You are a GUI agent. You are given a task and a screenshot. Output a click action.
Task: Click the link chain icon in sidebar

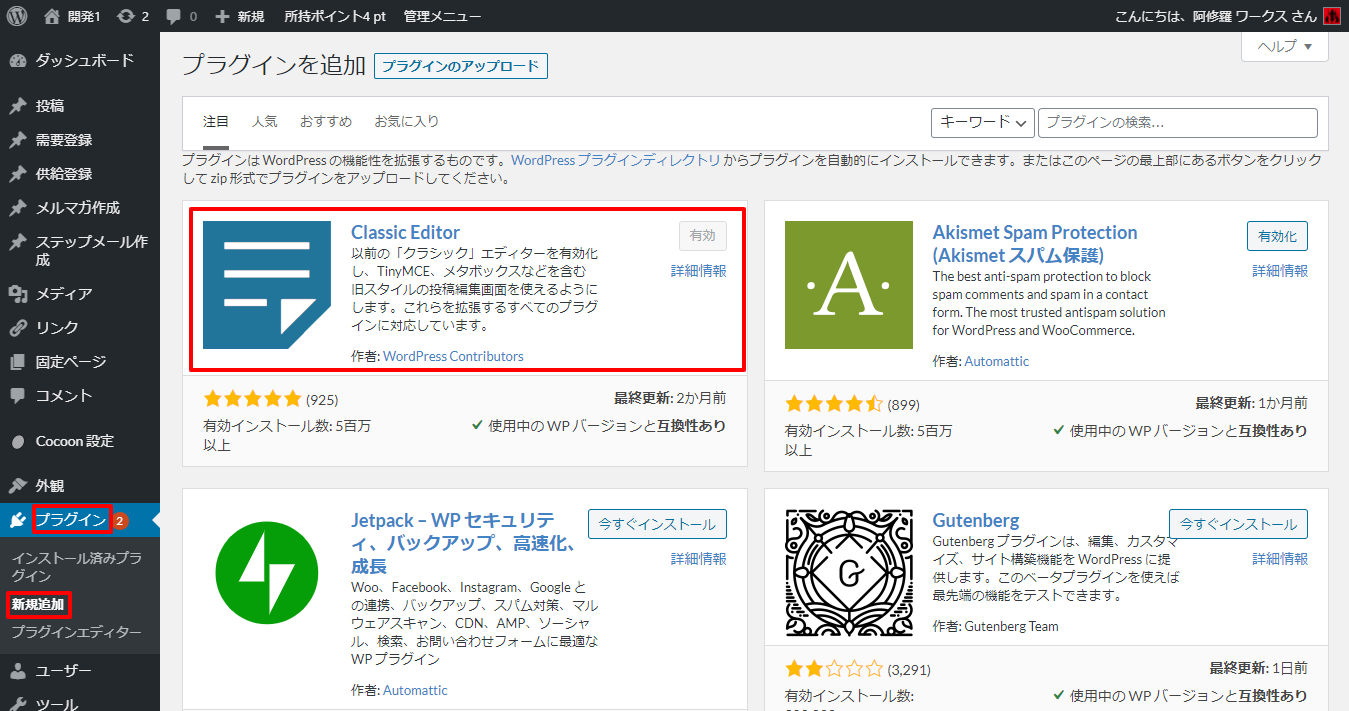pos(17,328)
